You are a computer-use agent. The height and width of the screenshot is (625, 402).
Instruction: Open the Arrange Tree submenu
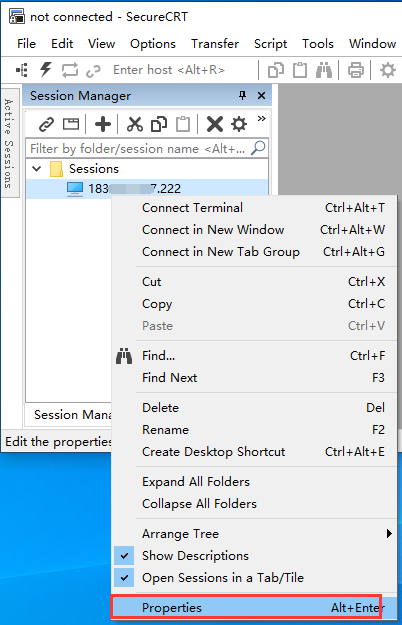pos(254,533)
